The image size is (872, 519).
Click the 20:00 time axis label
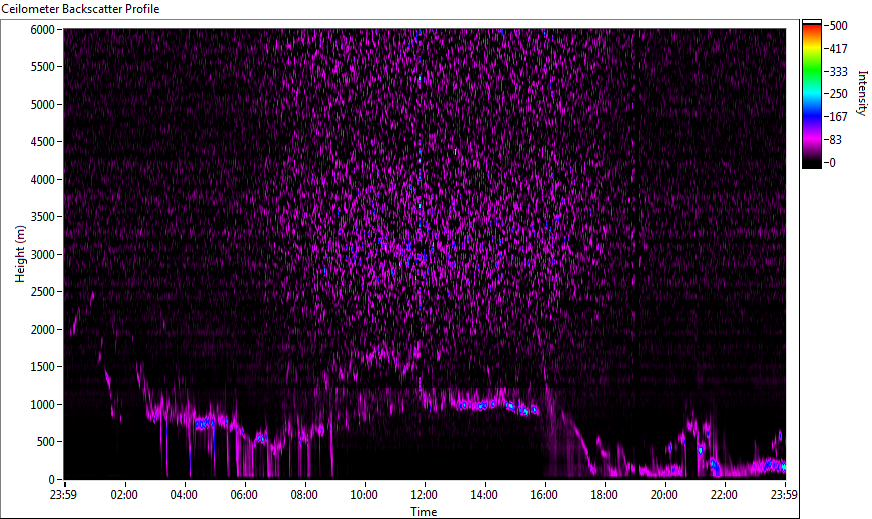click(664, 495)
